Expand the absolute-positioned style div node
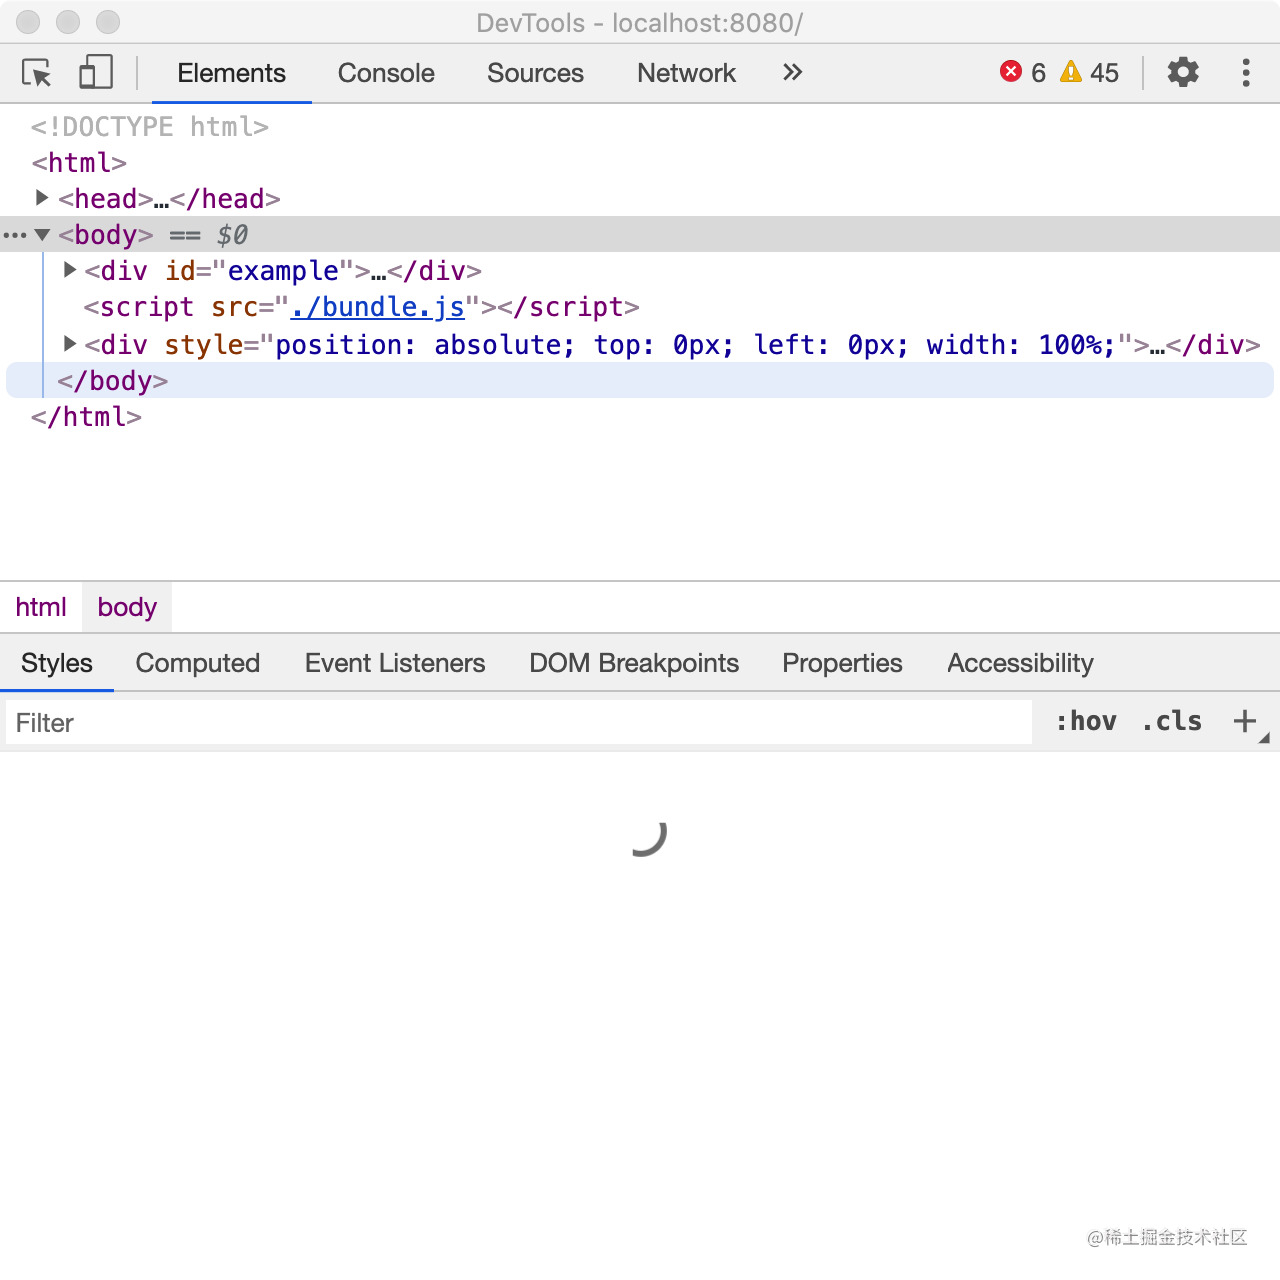 70,344
